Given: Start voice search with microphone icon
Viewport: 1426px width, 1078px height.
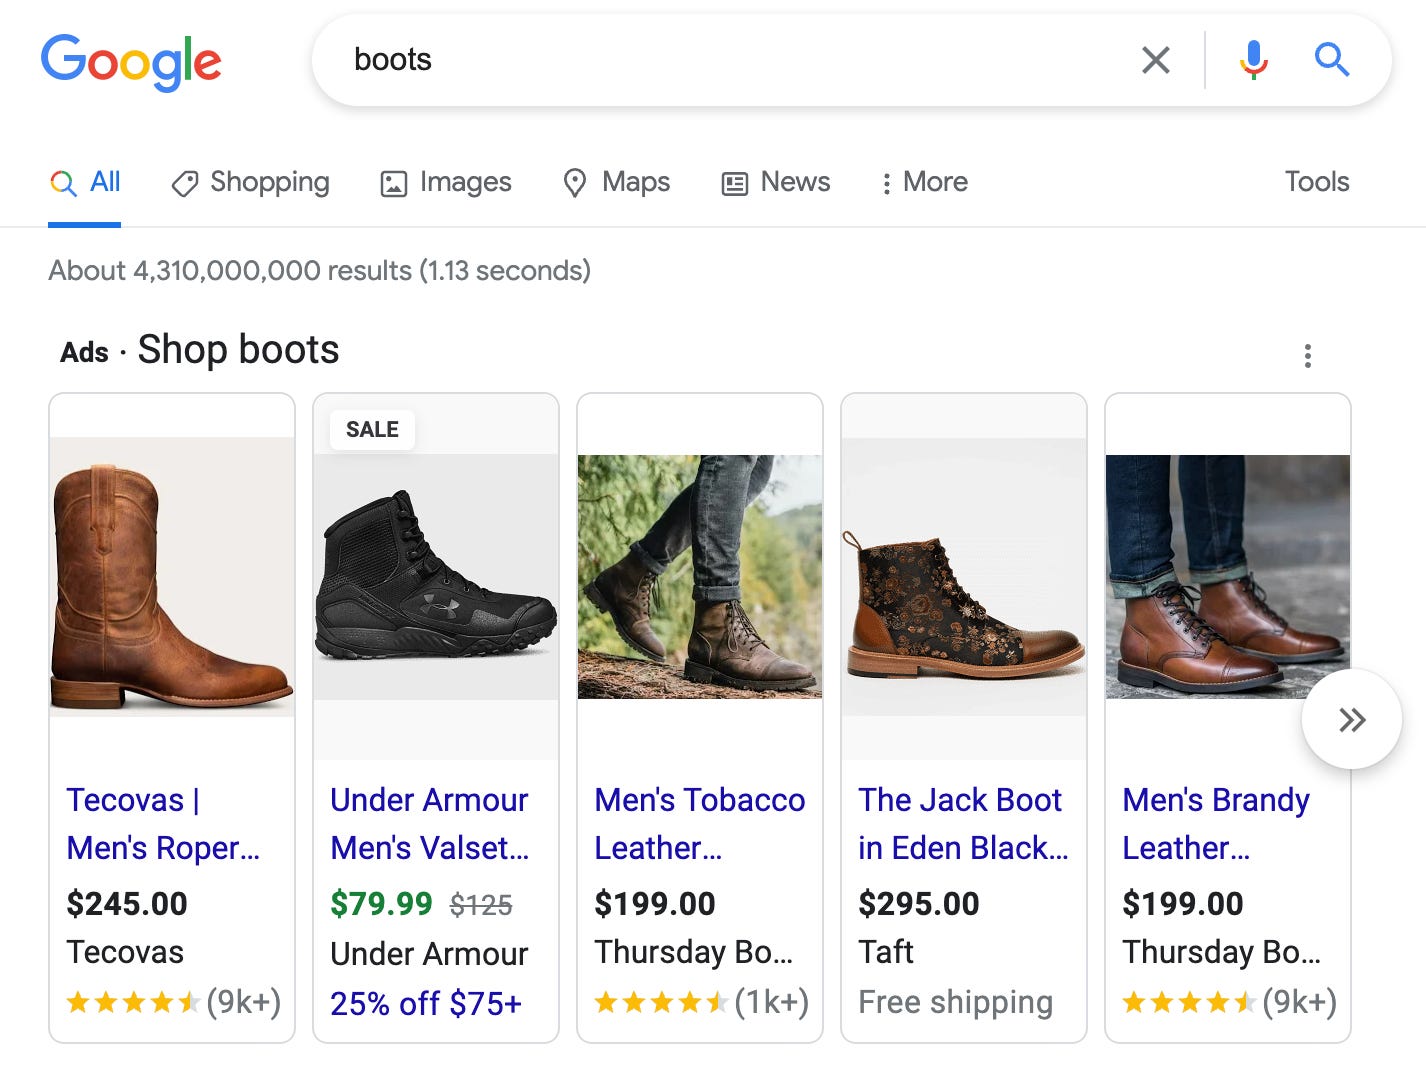Looking at the screenshot, I should pos(1253,60).
